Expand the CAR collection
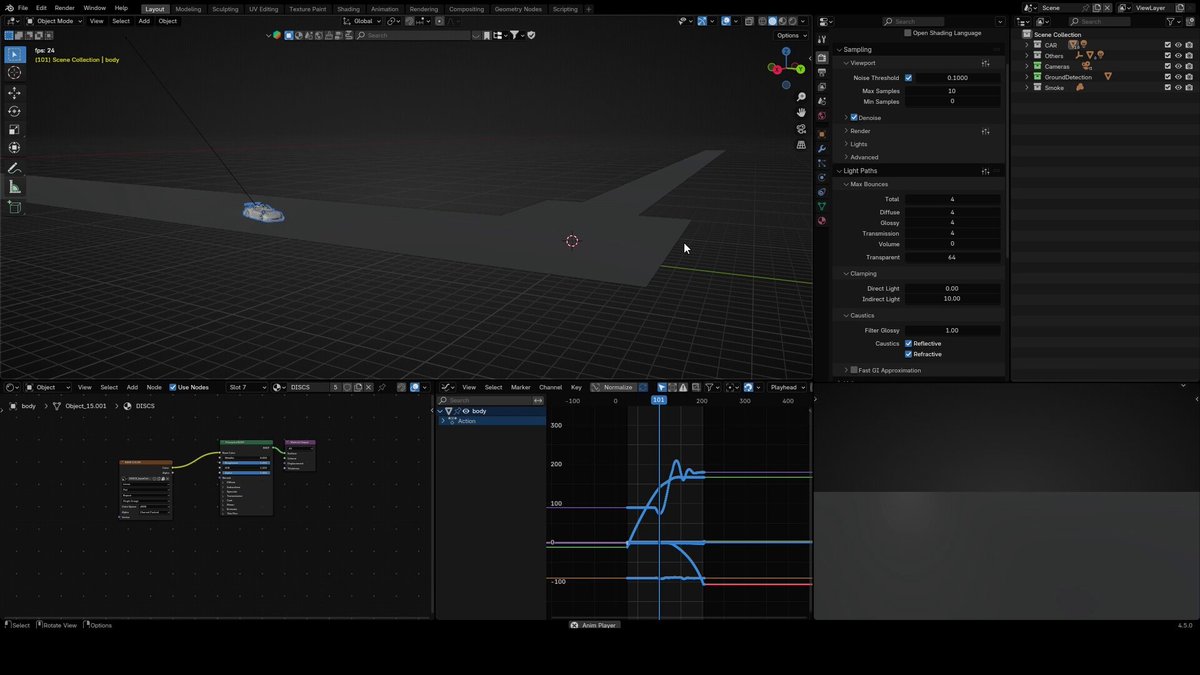 (x=1026, y=45)
